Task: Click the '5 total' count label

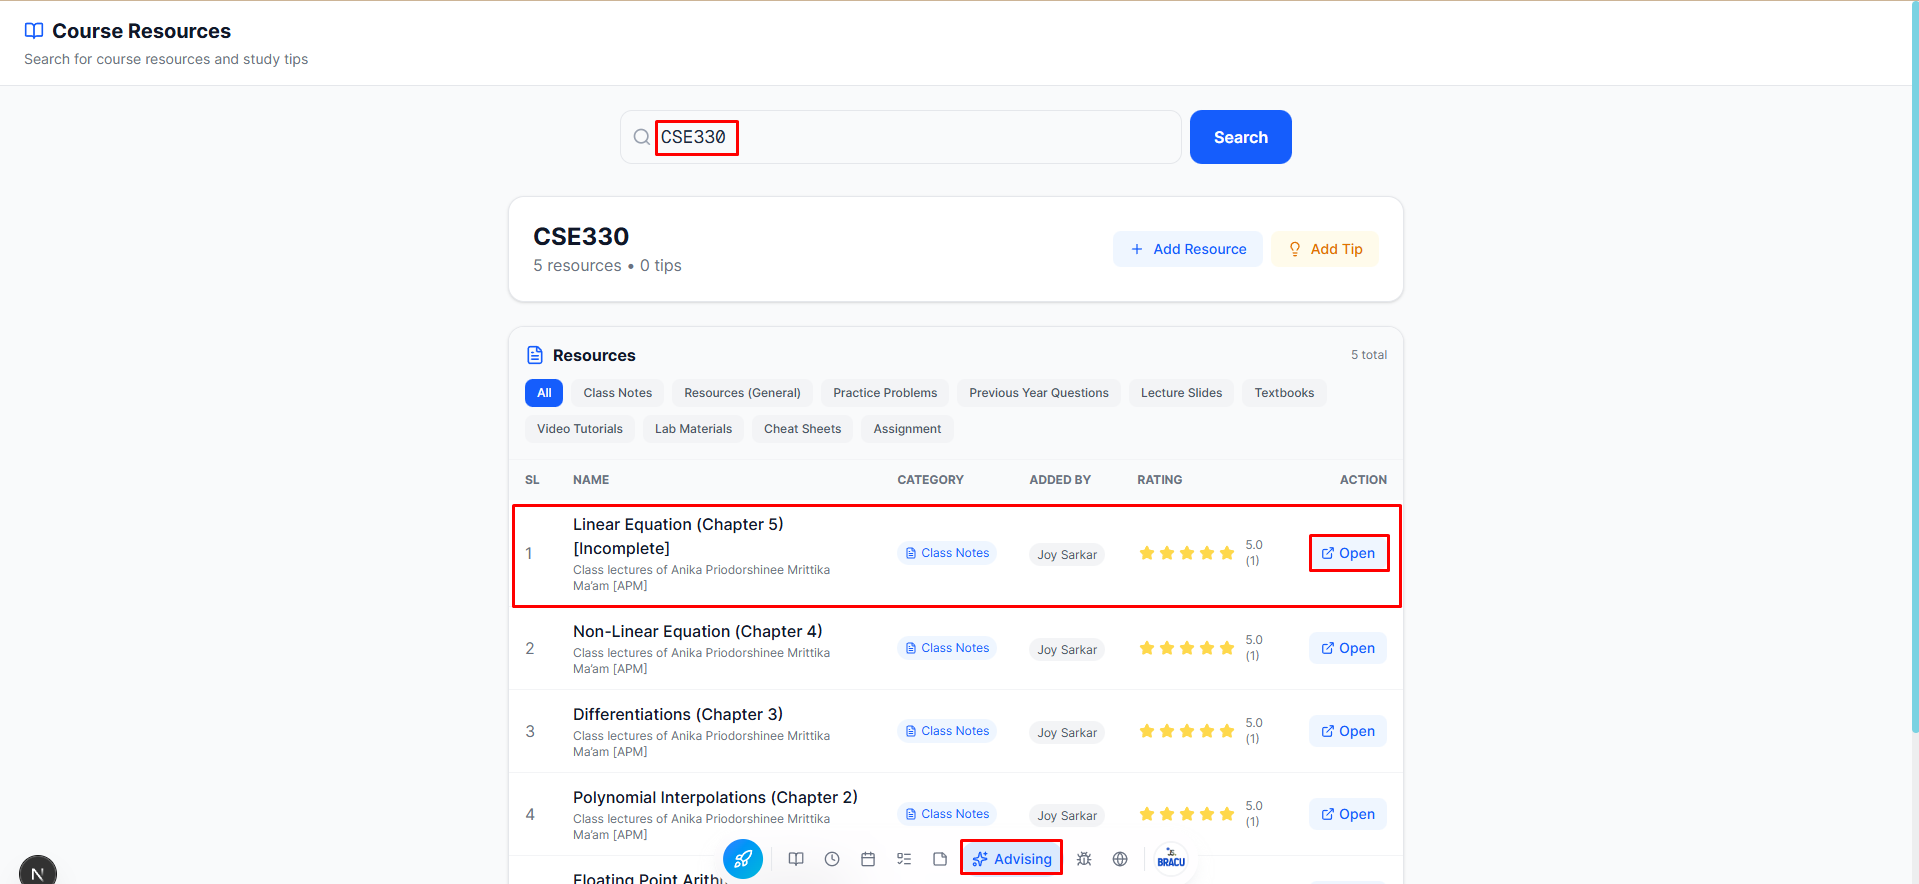Action: coord(1368,355)
